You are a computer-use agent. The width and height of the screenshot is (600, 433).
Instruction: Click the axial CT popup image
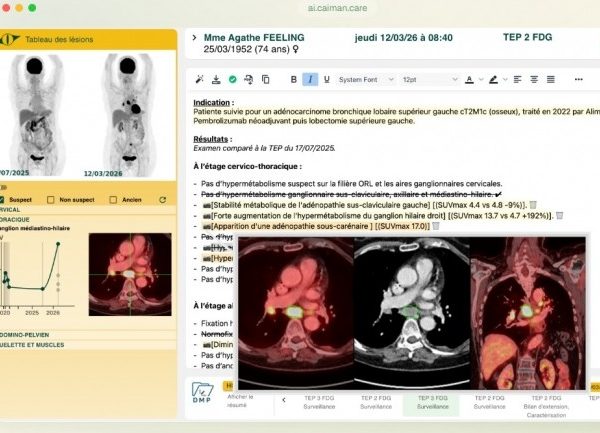click(412, 313)
